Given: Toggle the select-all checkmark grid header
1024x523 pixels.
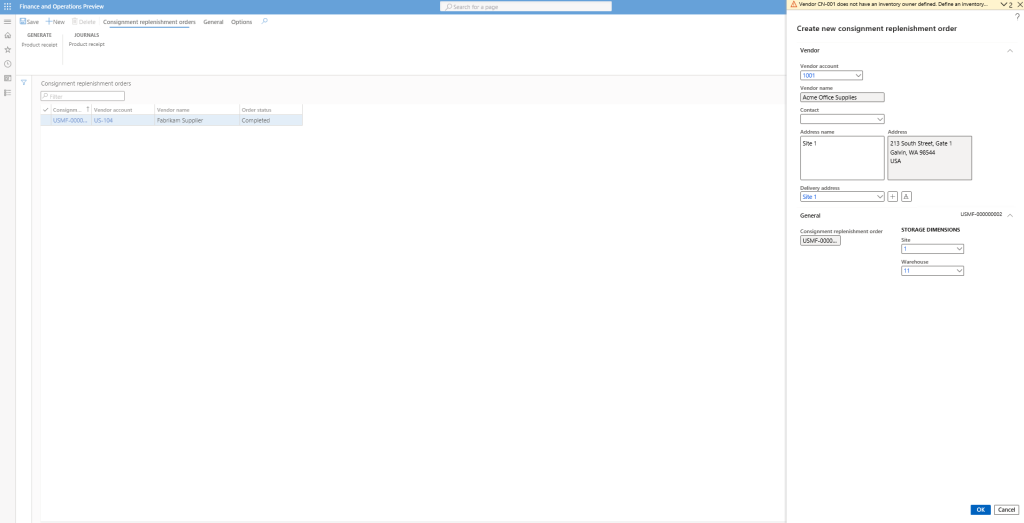Looking at the screenshot, I should coord(45,109).
